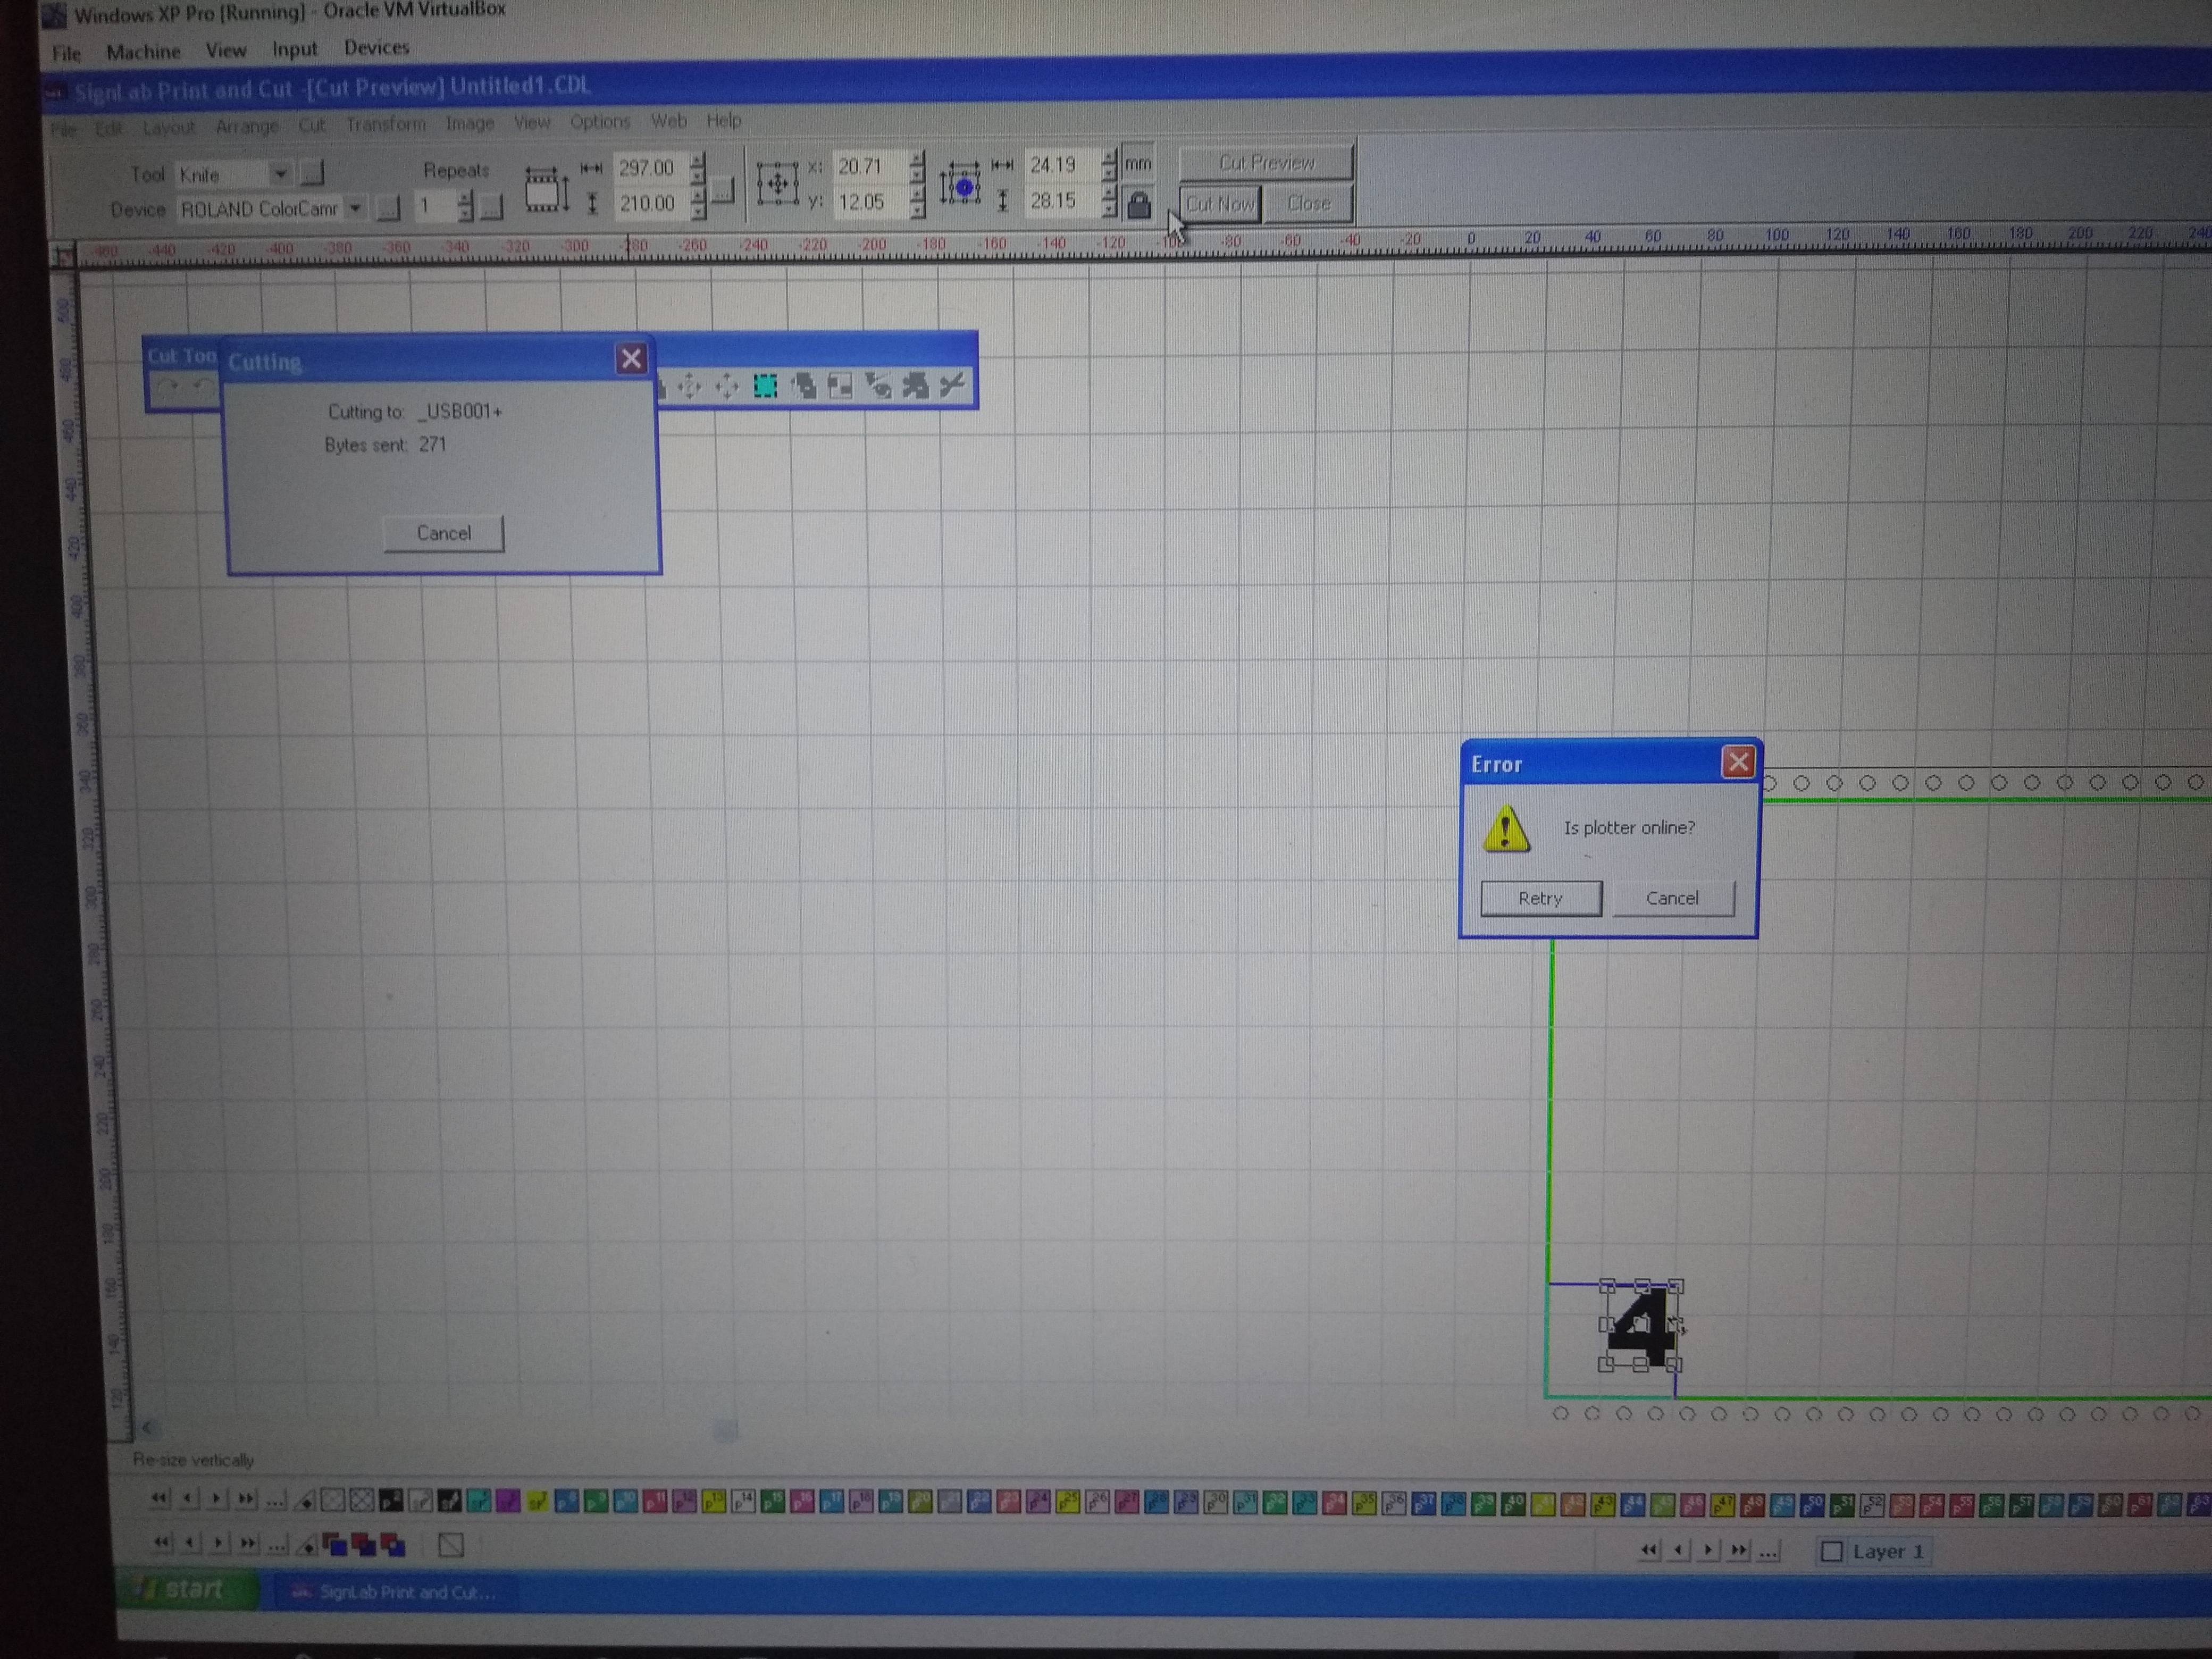Open the VirtualBox Machine menu
This screenshot has height=1659, width=2212.
click(143, 51)
